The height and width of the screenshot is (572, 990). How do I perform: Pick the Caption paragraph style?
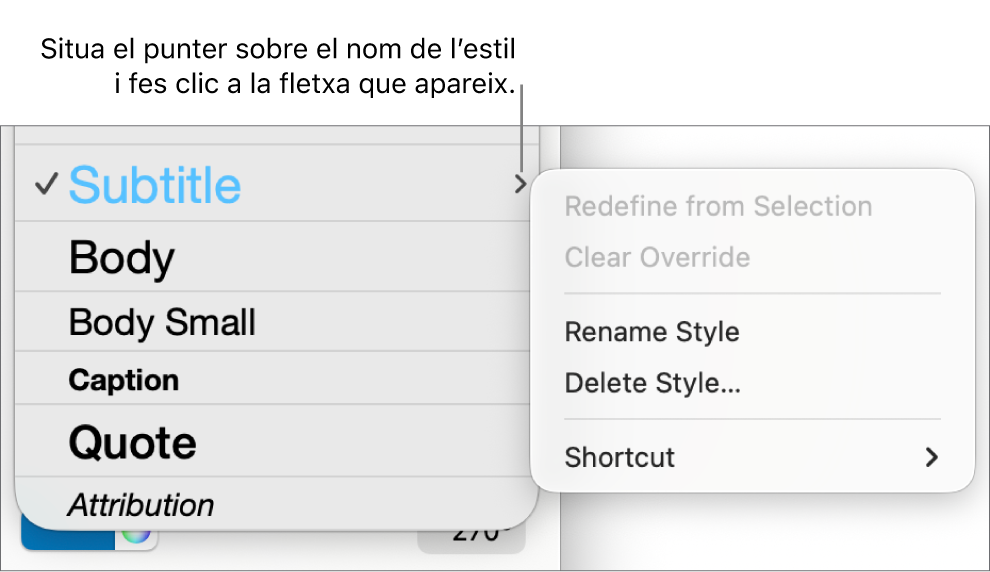[x=123, y=380]
